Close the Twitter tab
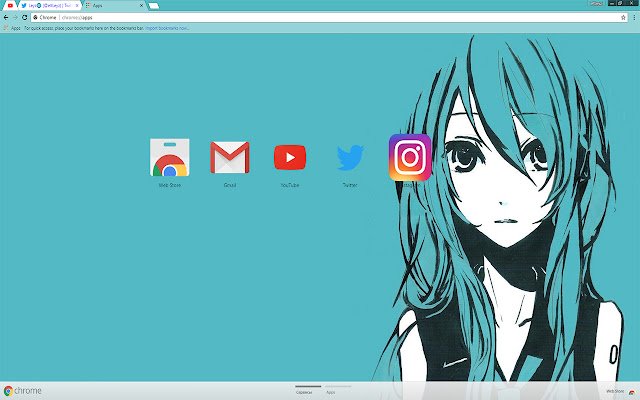Viewport: 640px width, 400px height. coord(77,6)
